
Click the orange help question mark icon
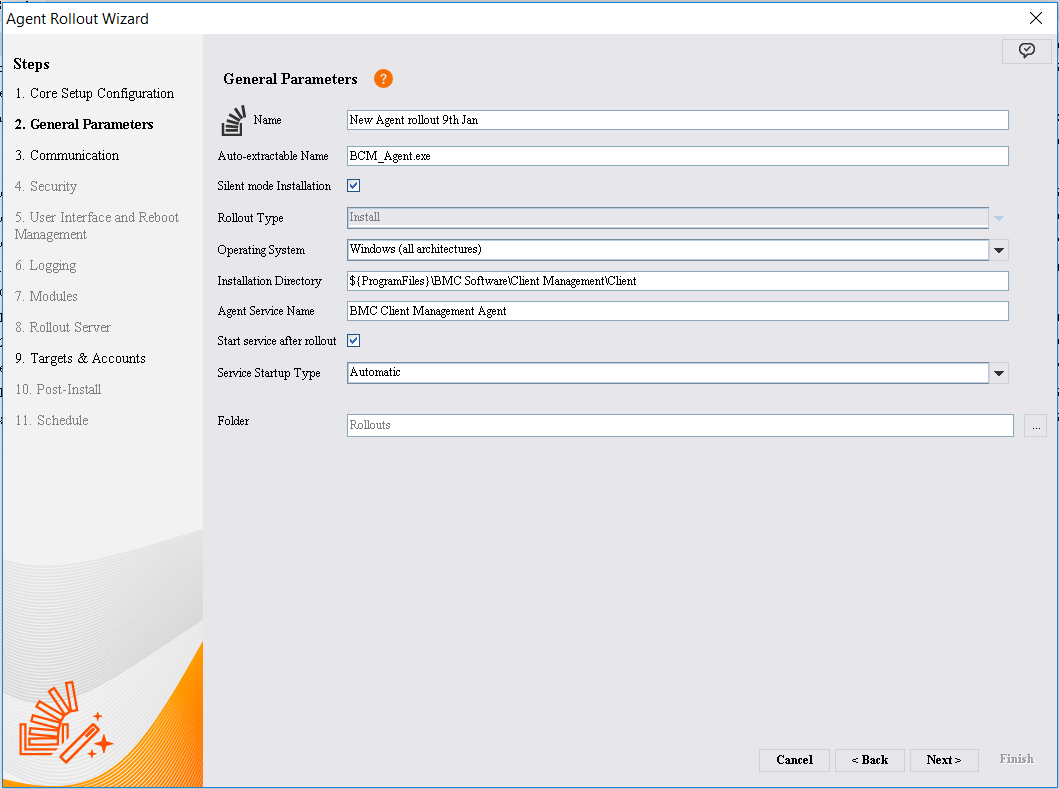coord(383,79)
